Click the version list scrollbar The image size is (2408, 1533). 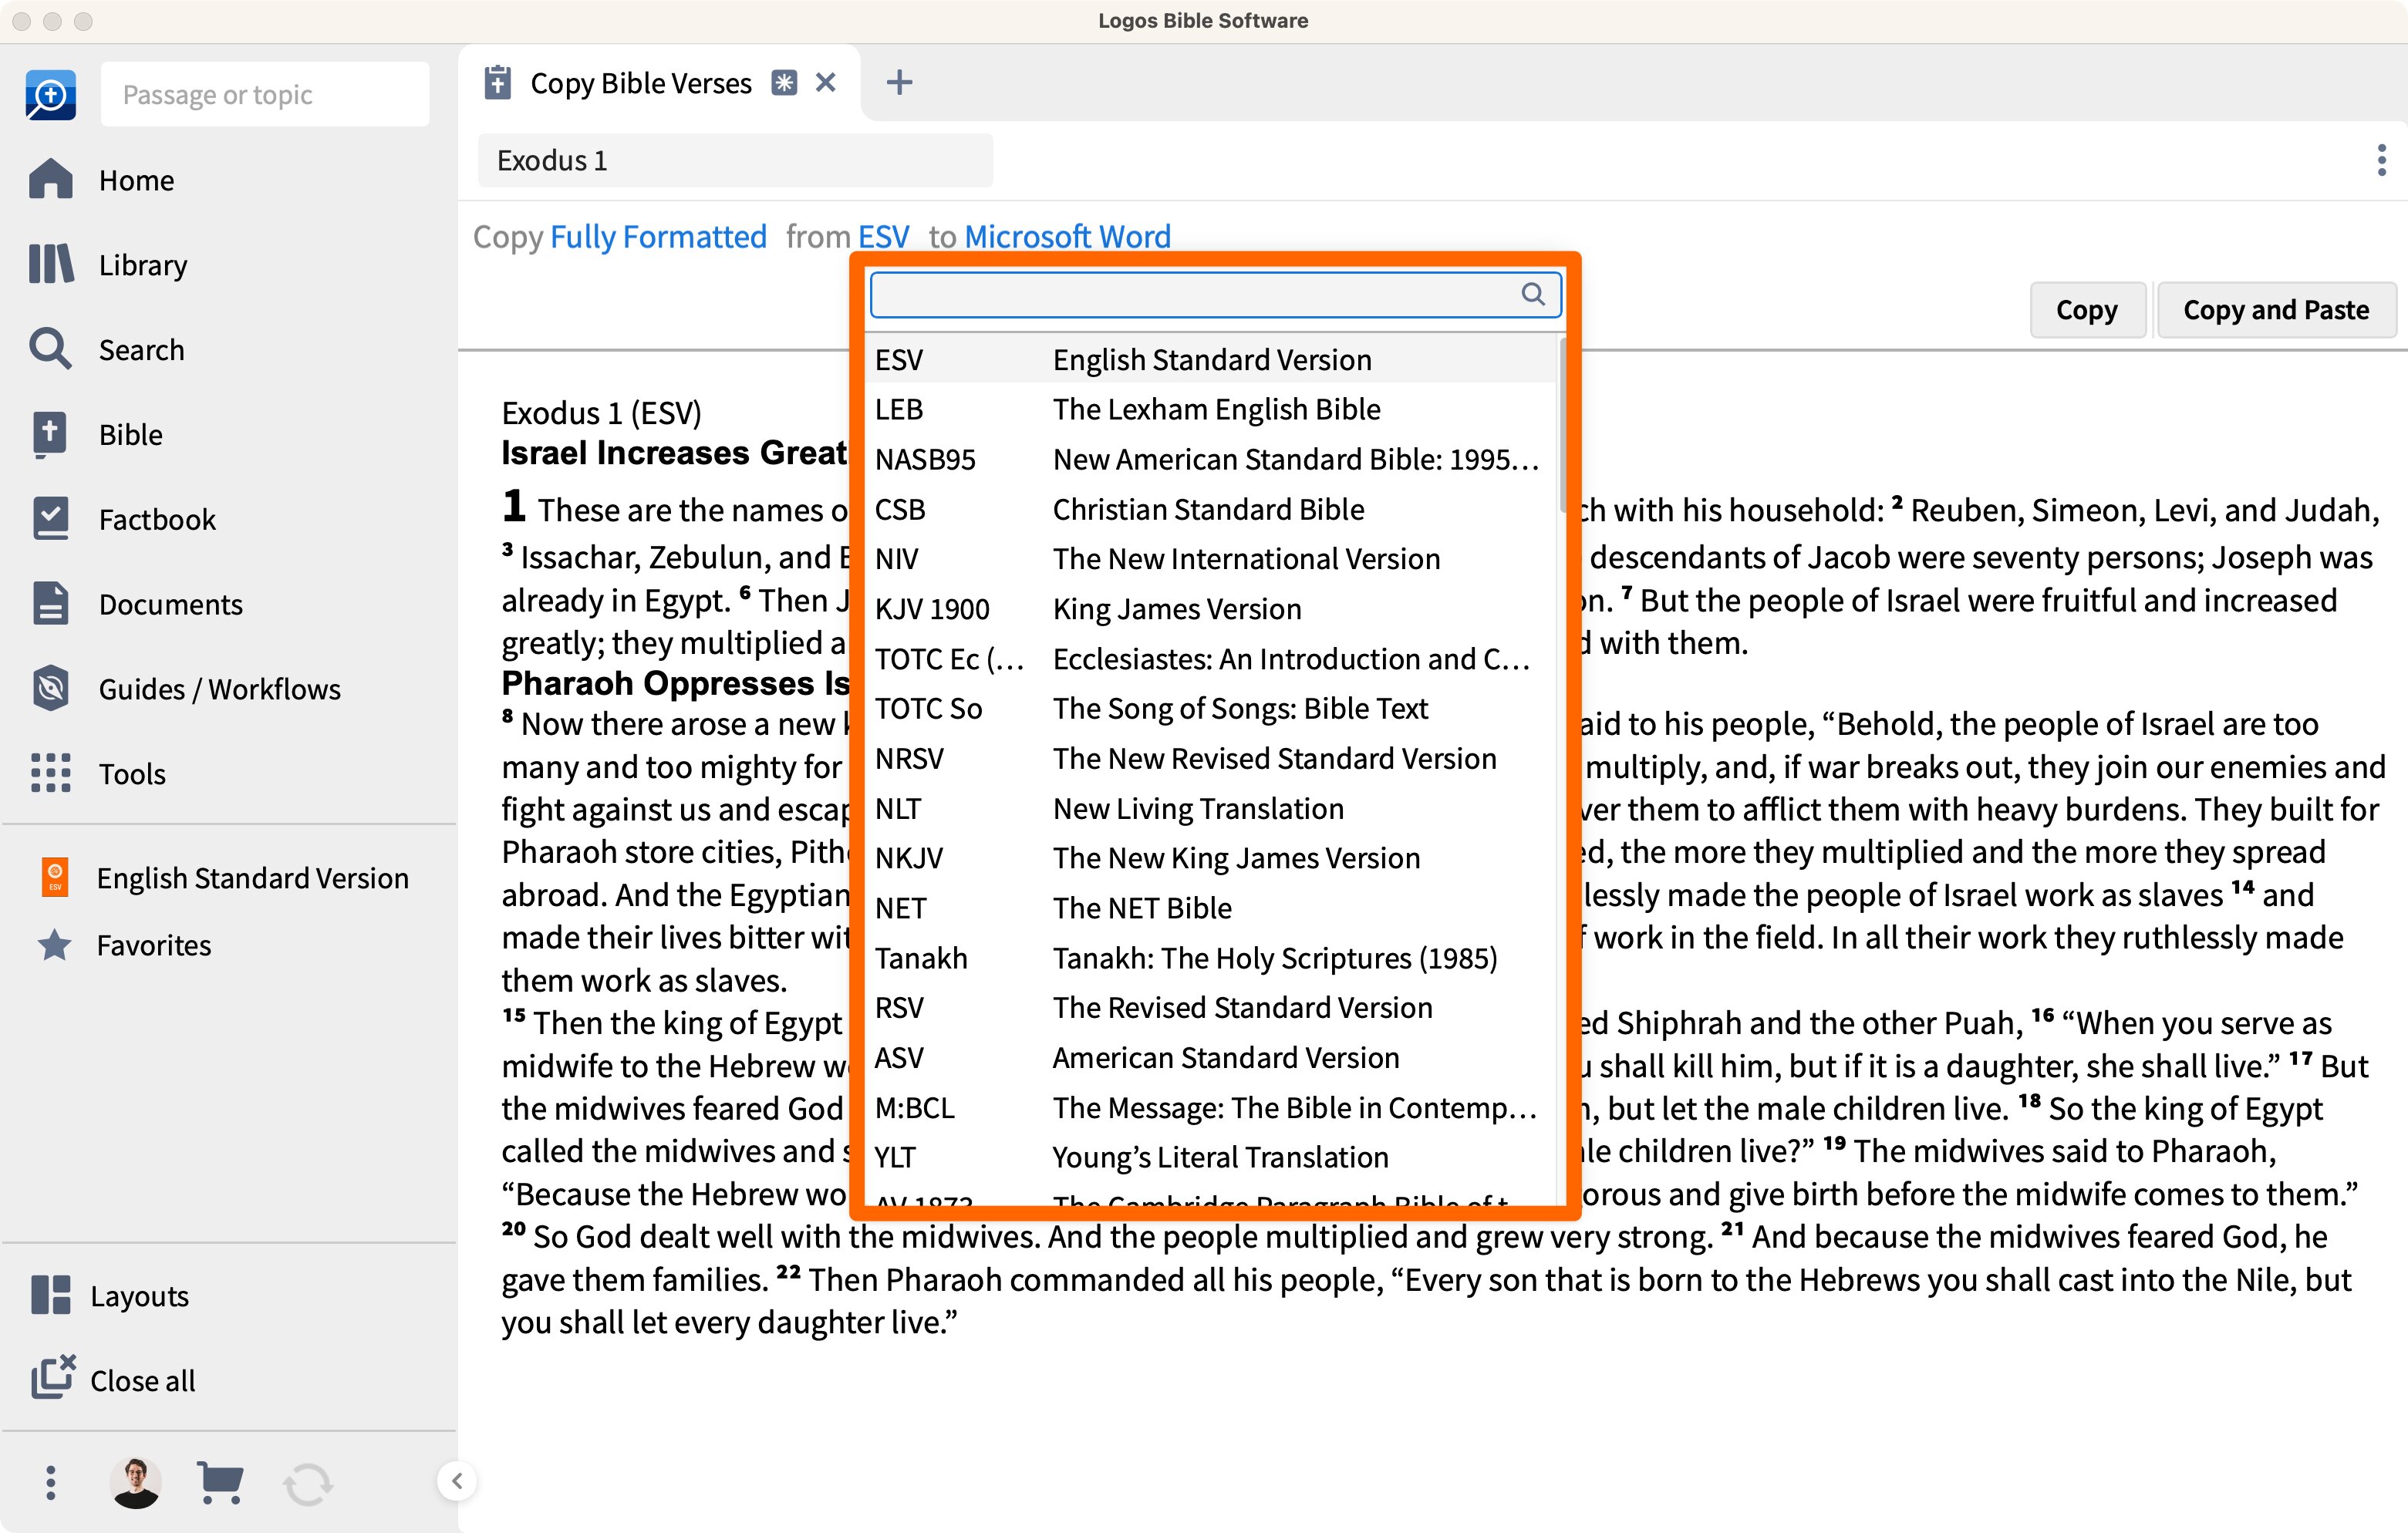click(1561, 425)
